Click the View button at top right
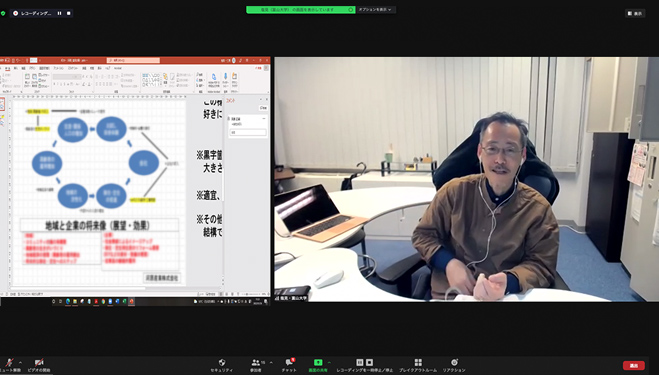 635,13
